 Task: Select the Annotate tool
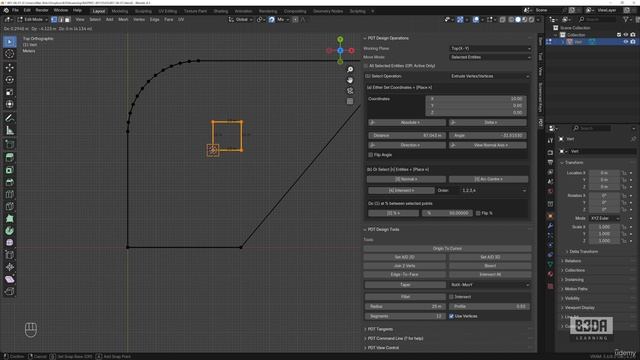[x=10, y=118]
